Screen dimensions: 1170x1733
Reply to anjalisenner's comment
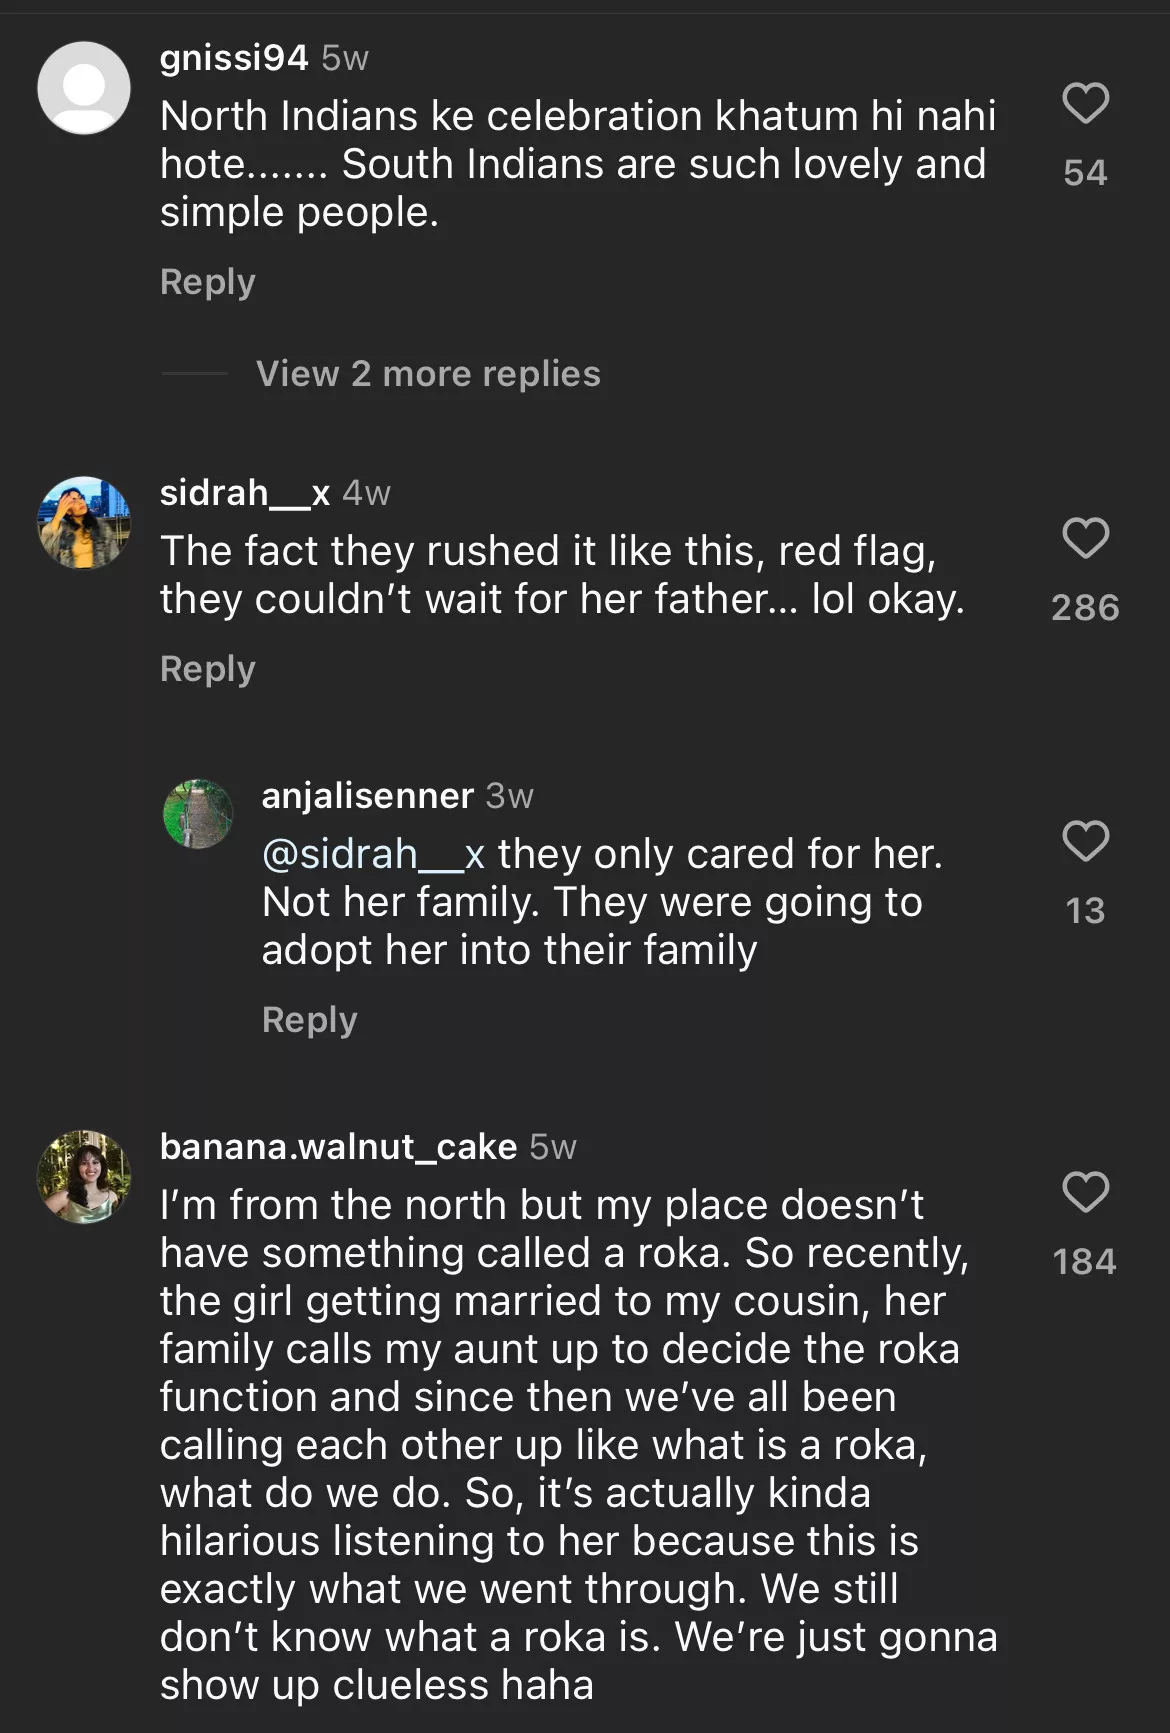(x=309, y=1020)
